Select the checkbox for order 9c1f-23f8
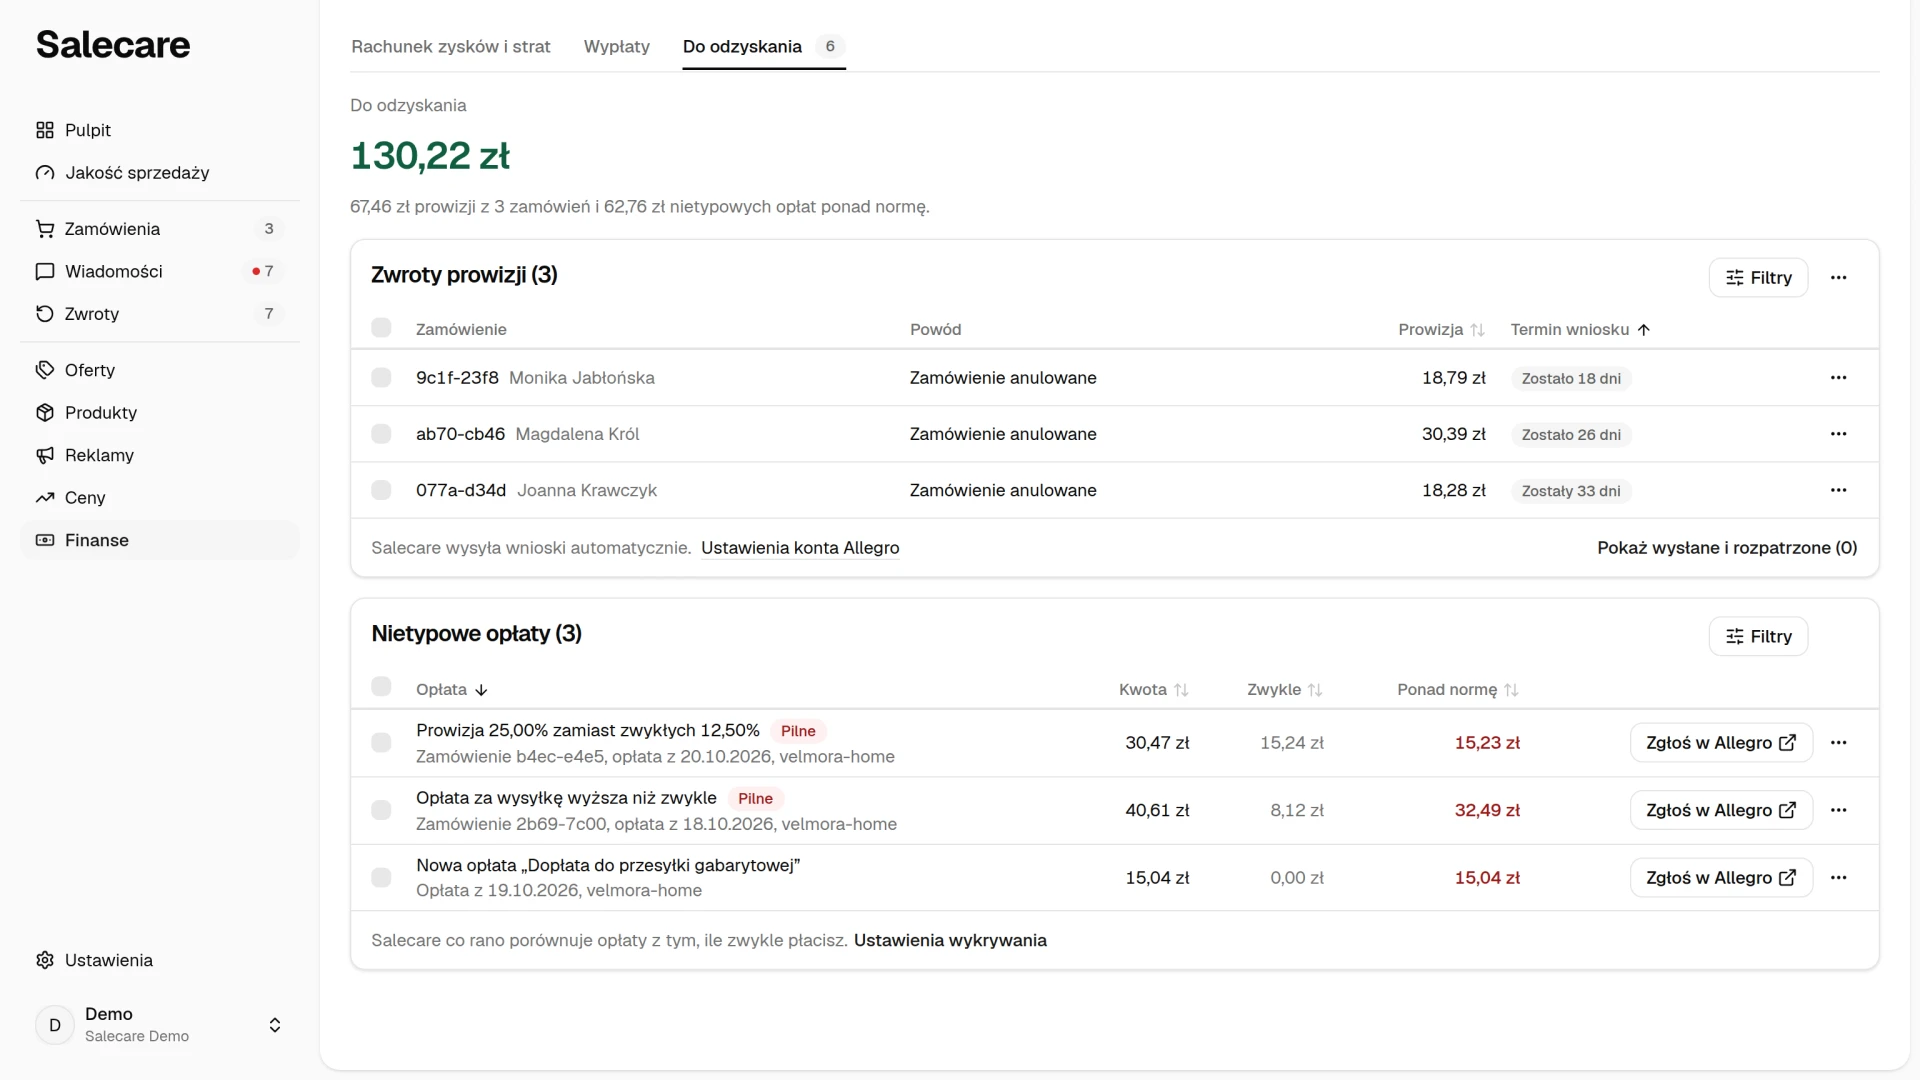This screenshot has height=1080, width=1920. coord(381,378)
